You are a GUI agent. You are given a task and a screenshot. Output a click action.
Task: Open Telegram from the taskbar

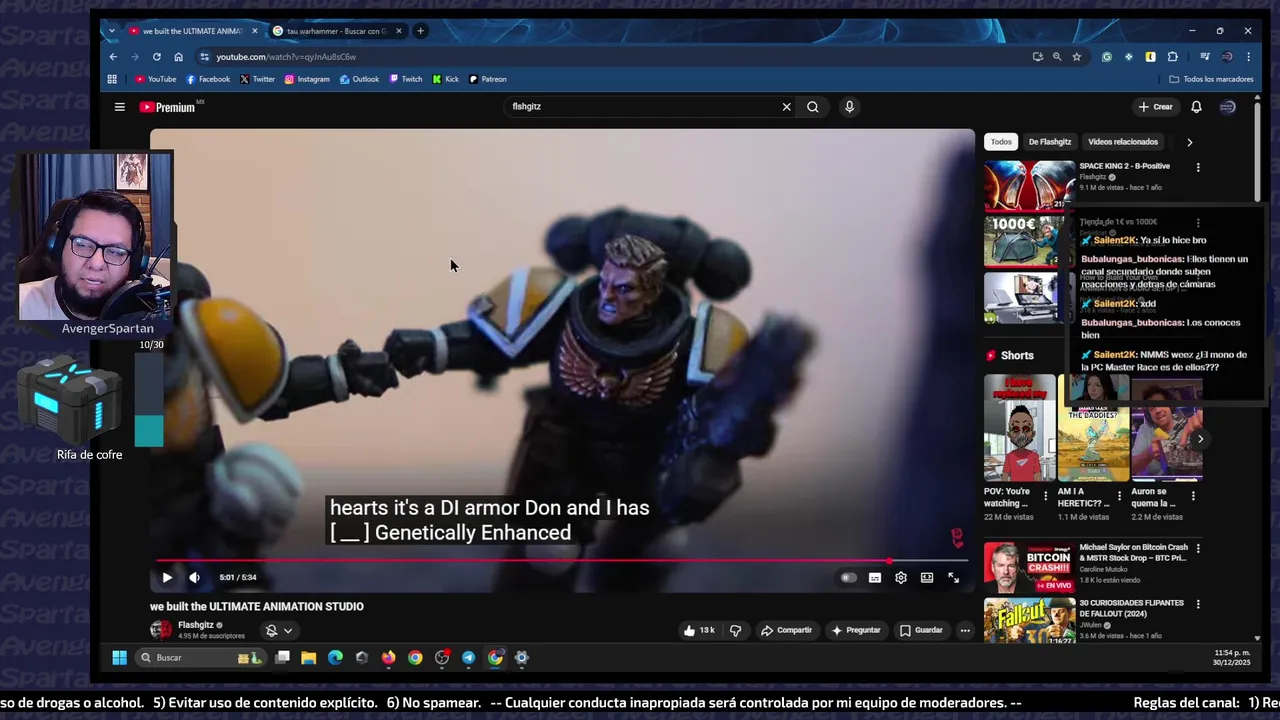(x=468, y=658)
